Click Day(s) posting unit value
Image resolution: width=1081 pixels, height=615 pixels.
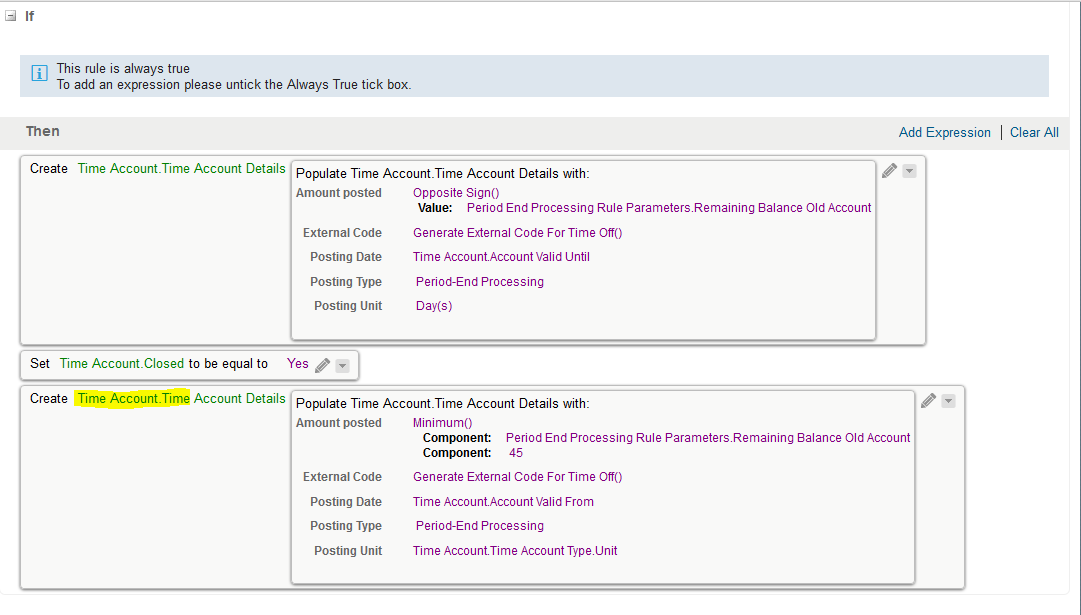click(x=434, y=306)
